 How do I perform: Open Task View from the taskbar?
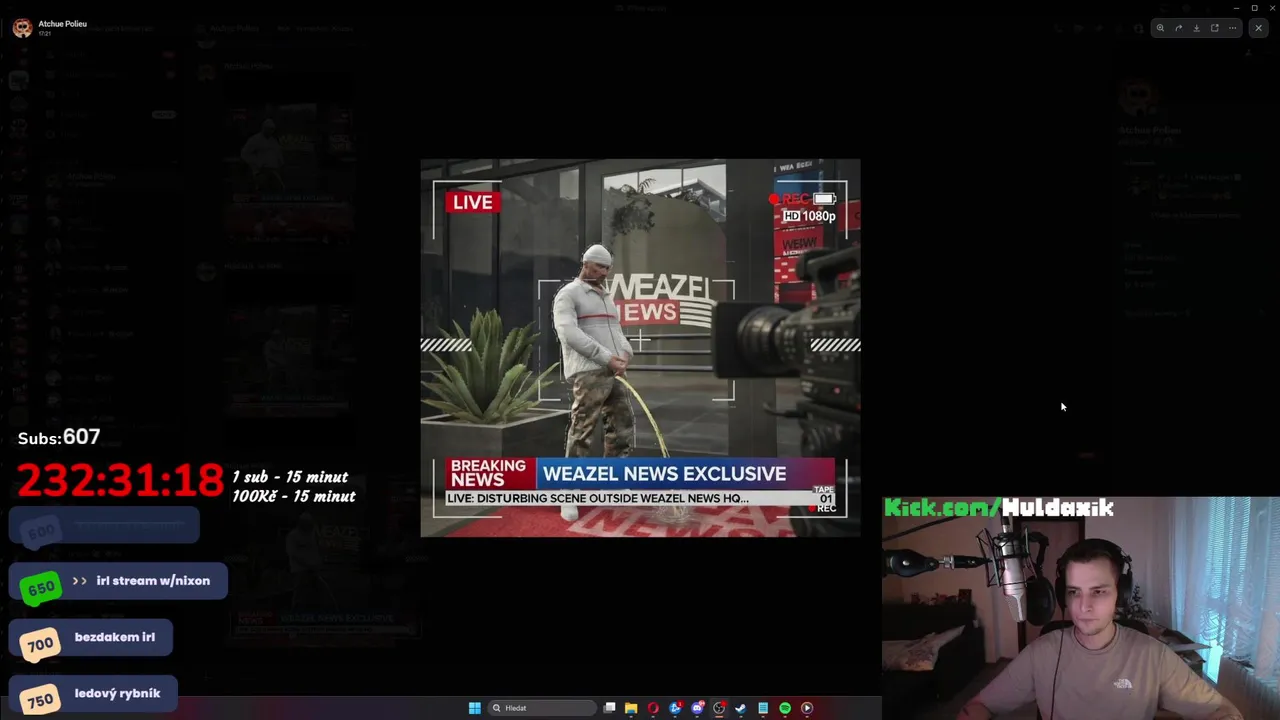[x=609, y=708]
